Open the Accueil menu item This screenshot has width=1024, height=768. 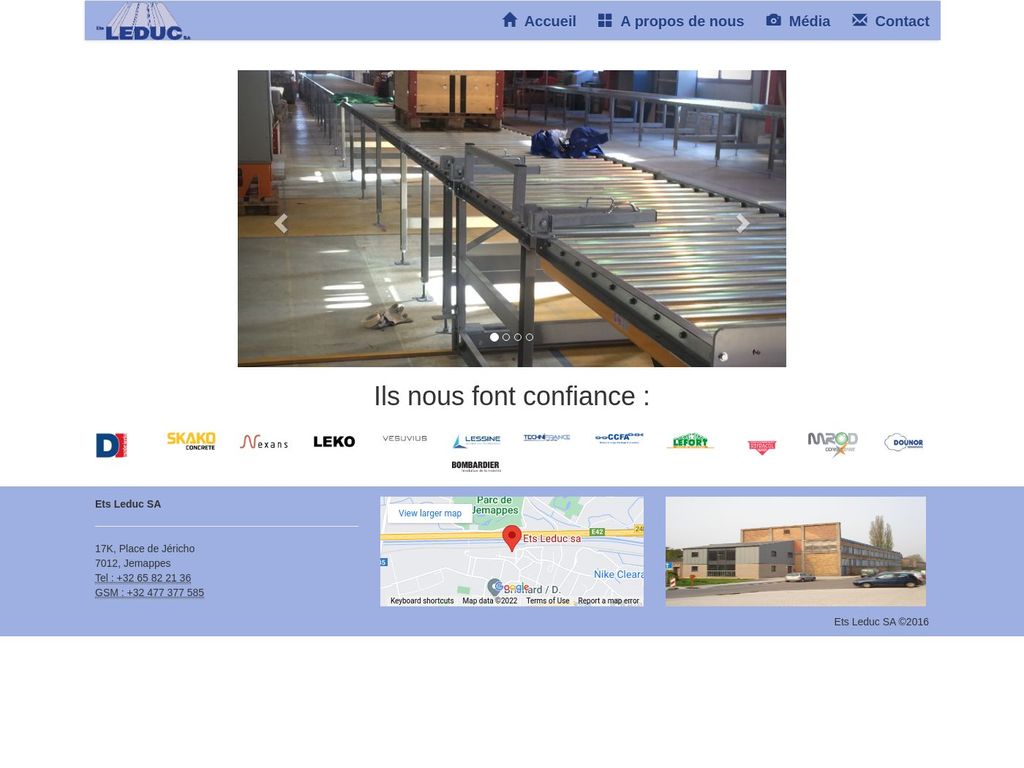(x=539, y=21)
